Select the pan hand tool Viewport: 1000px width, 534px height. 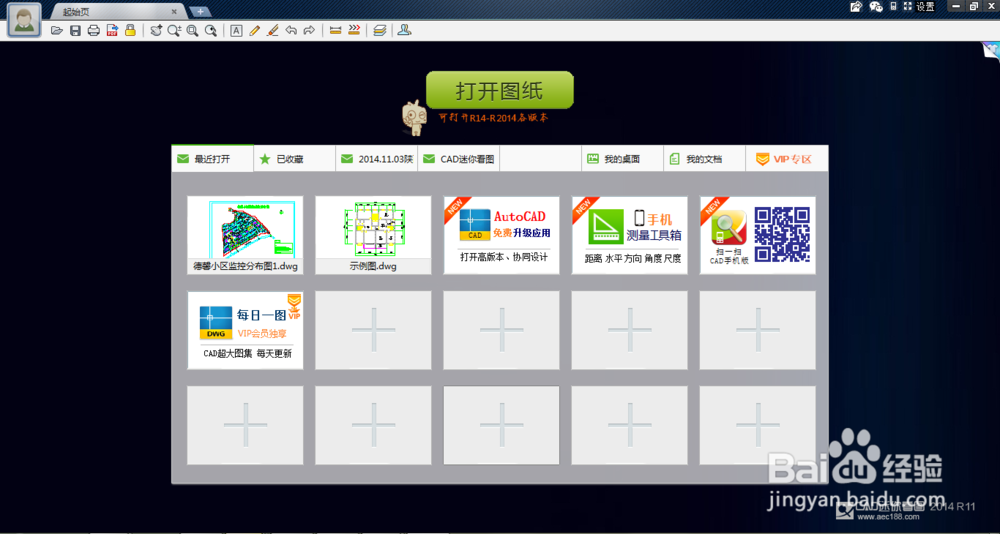[x=156, y=30]
